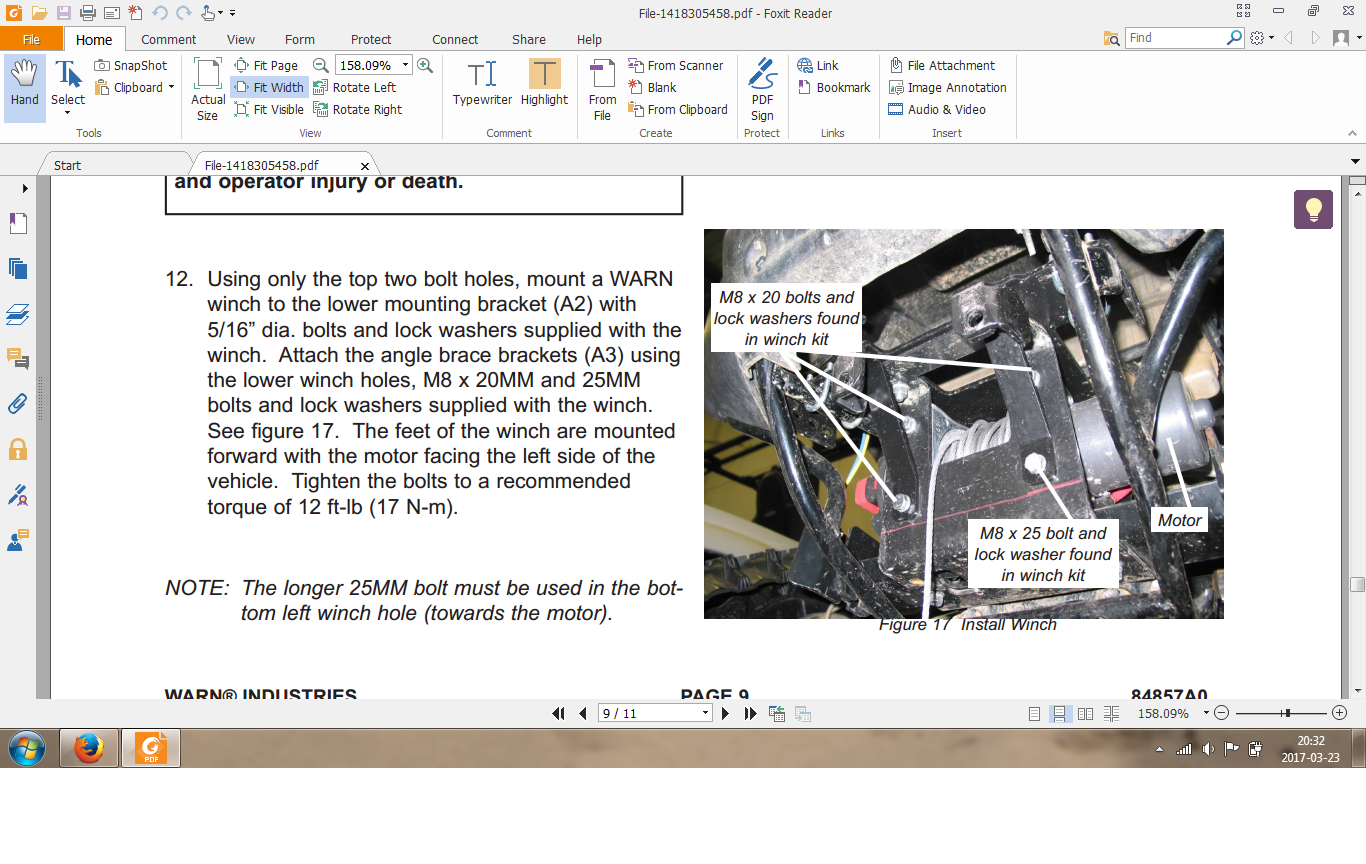The width and height of the screenshot is (1366, 864).
Task: Create a PDF From Clipboard
Action: click(x=678, y=109)
